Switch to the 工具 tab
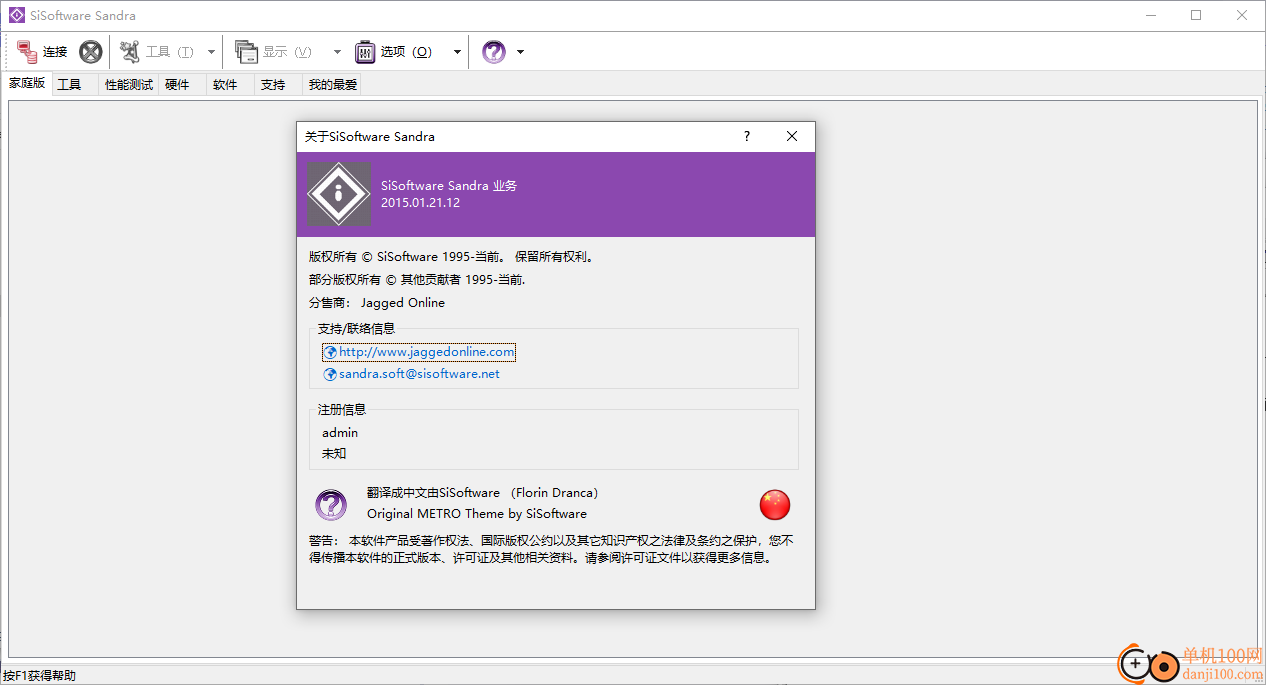Screen dimensions: 1266x685 tap(69, 85)
